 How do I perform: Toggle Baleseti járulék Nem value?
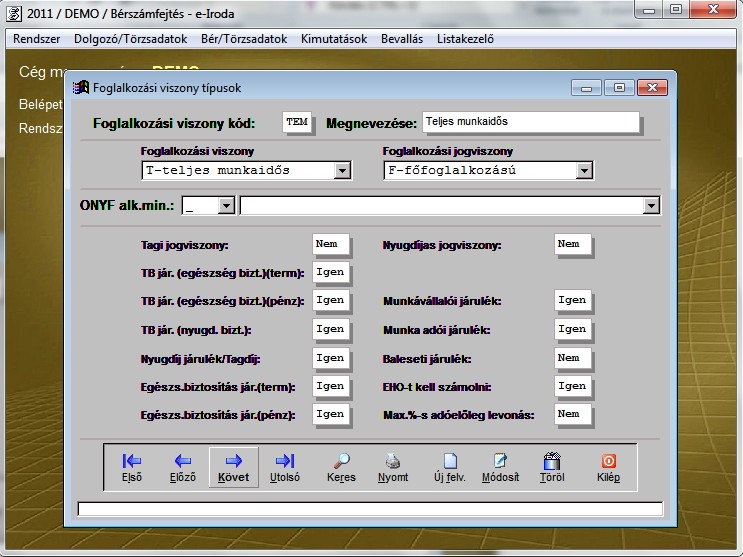573,358
